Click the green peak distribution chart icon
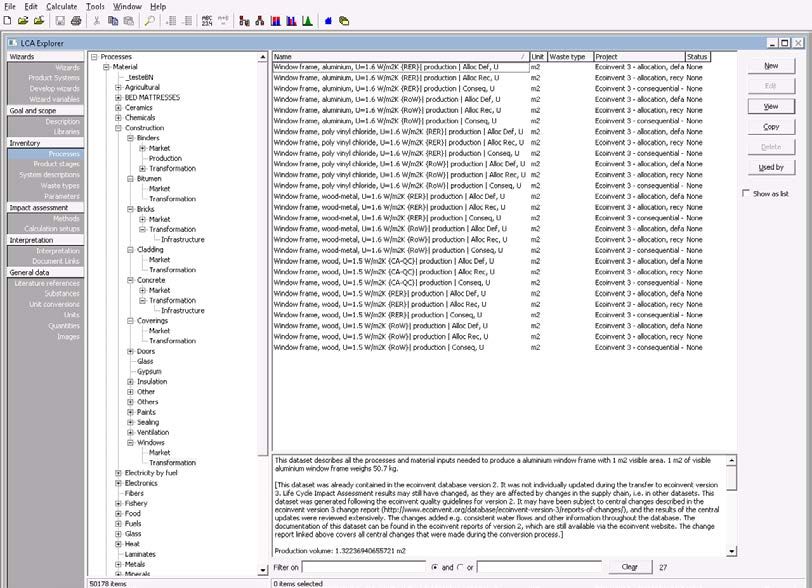 308,21
